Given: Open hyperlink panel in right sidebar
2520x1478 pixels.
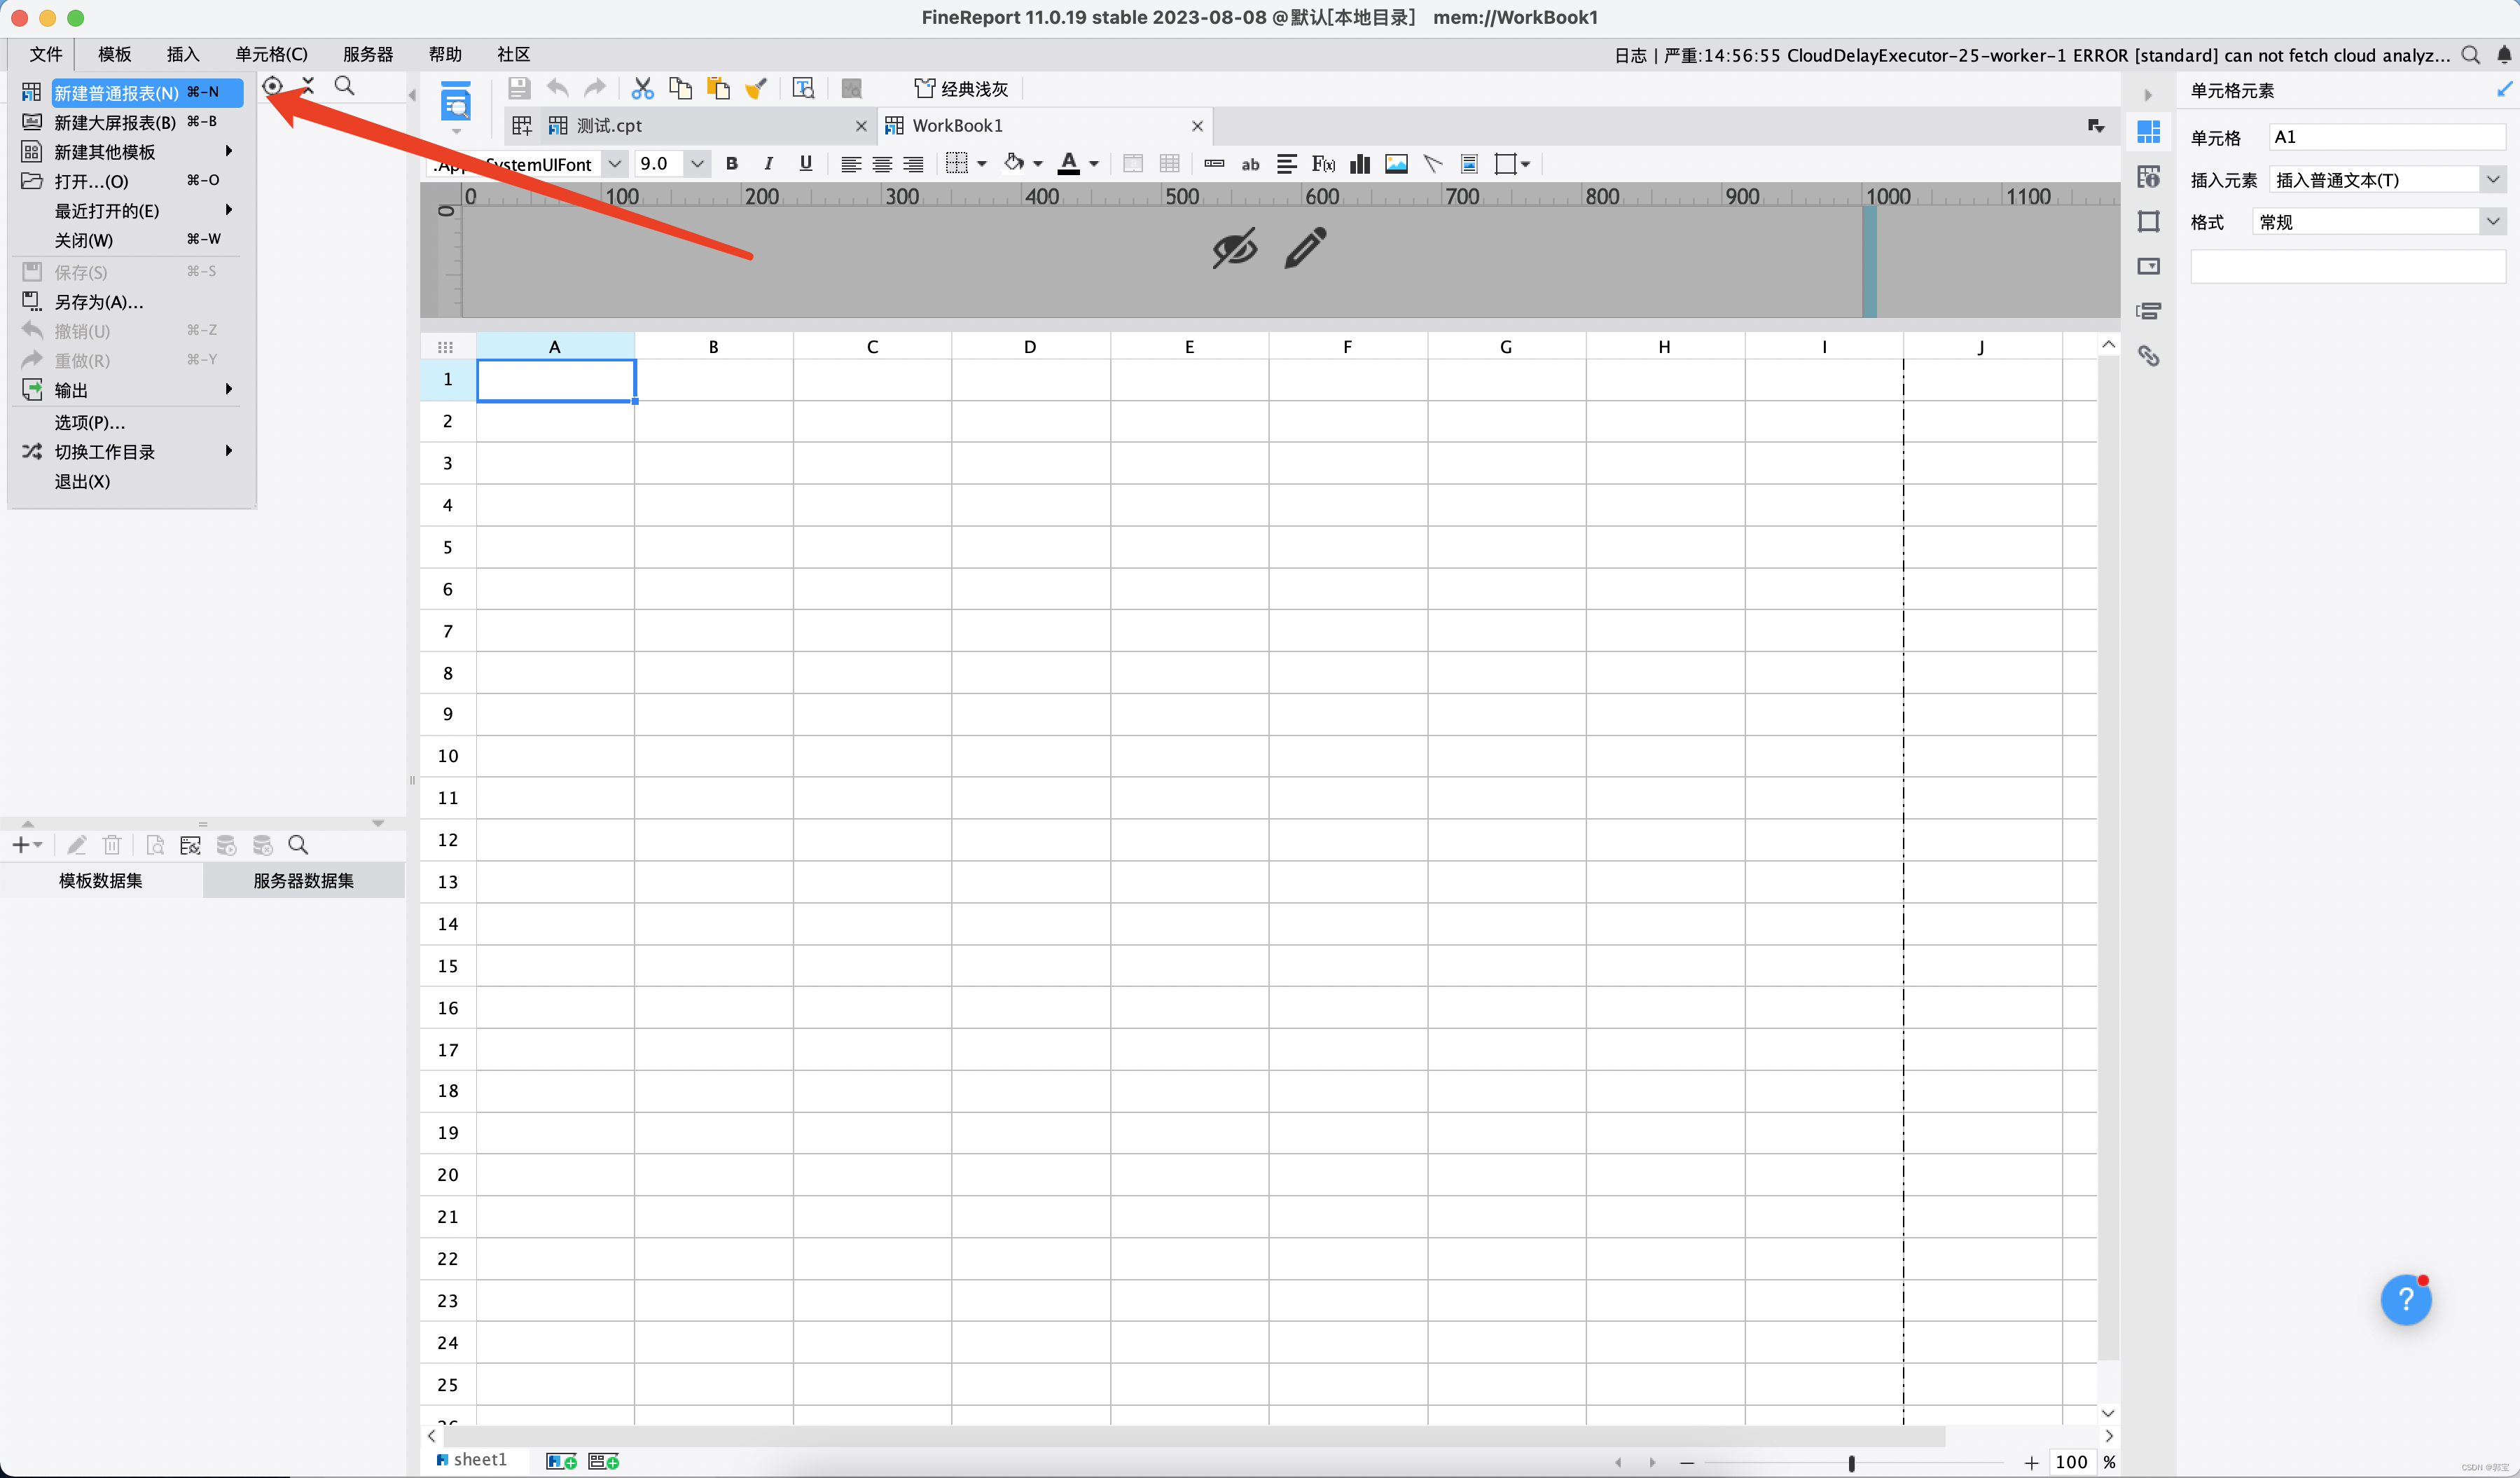Looking at the screenshot, I should point(2148,356).
